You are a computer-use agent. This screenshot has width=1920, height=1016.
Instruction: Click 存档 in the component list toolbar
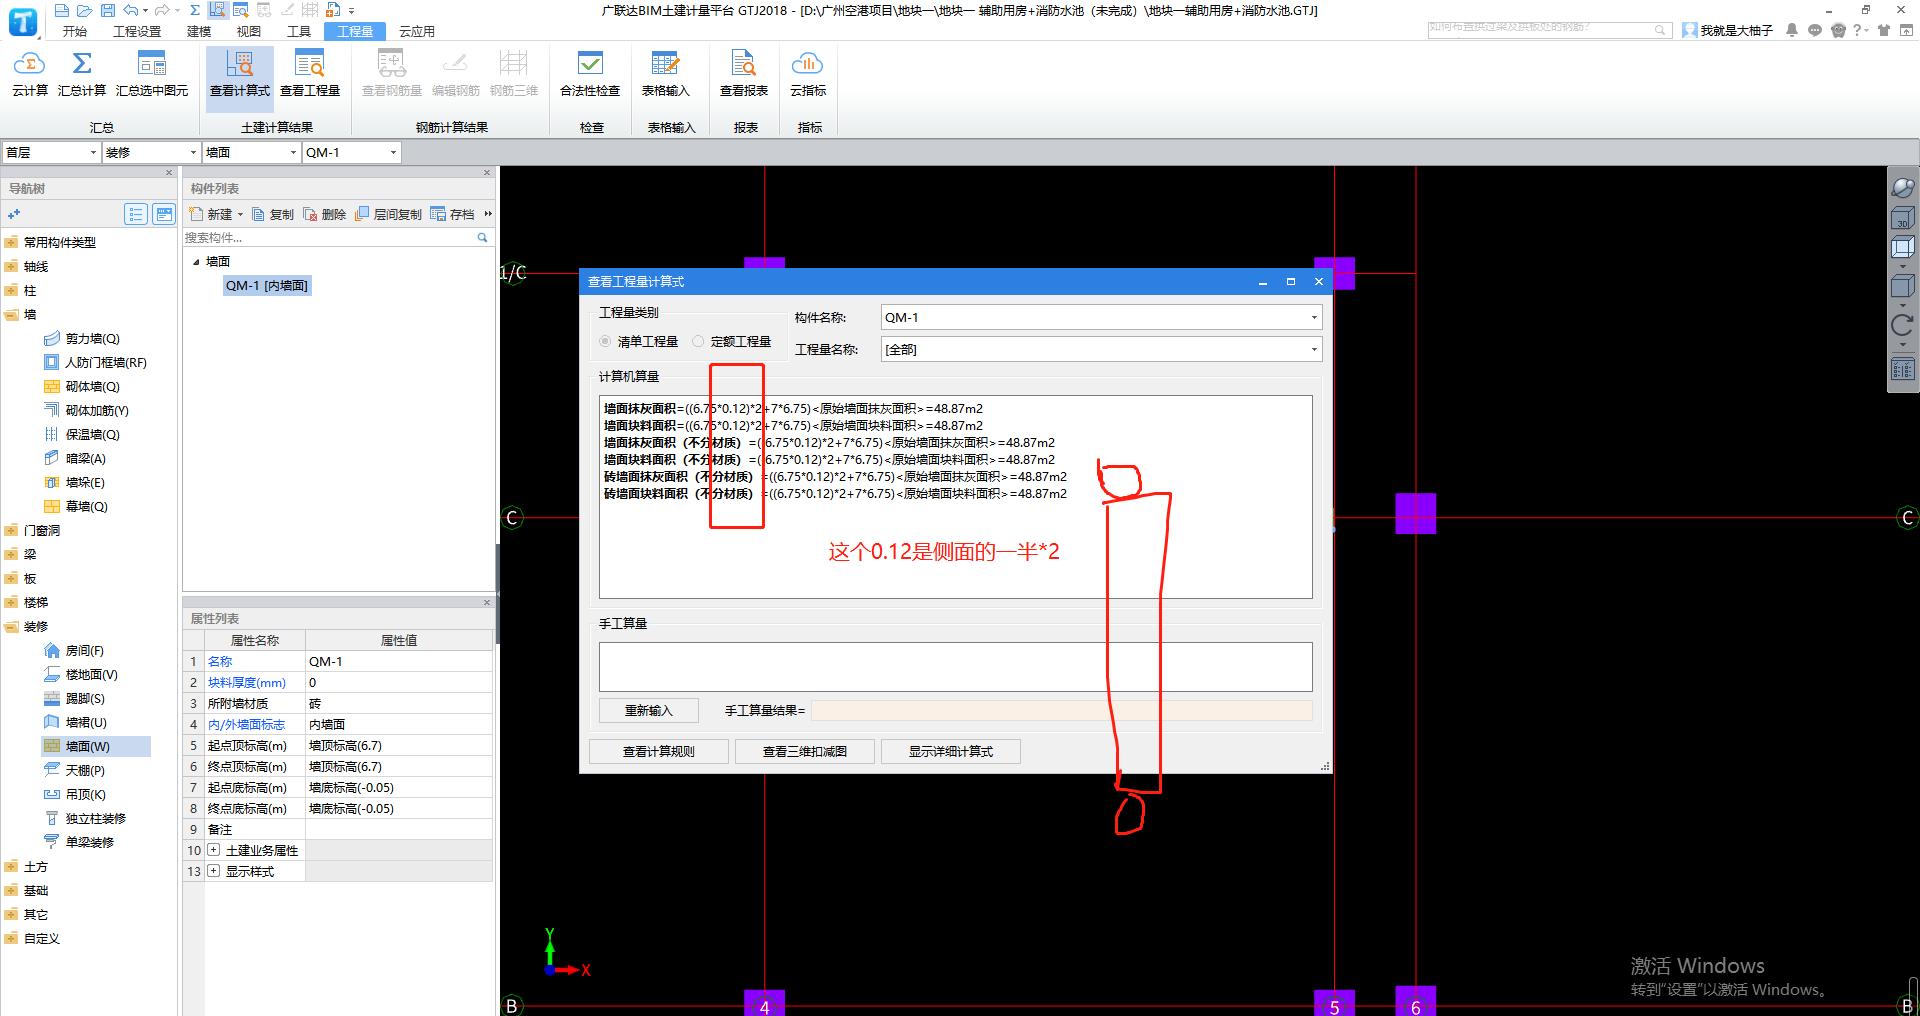[452, 214]
